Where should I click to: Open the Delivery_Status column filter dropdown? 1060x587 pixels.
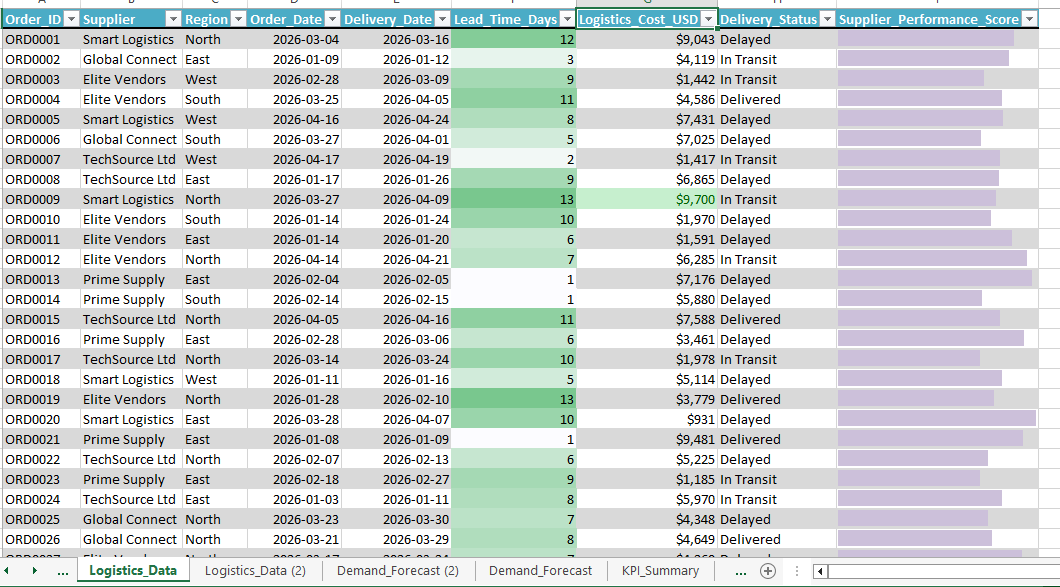(827, 19)
